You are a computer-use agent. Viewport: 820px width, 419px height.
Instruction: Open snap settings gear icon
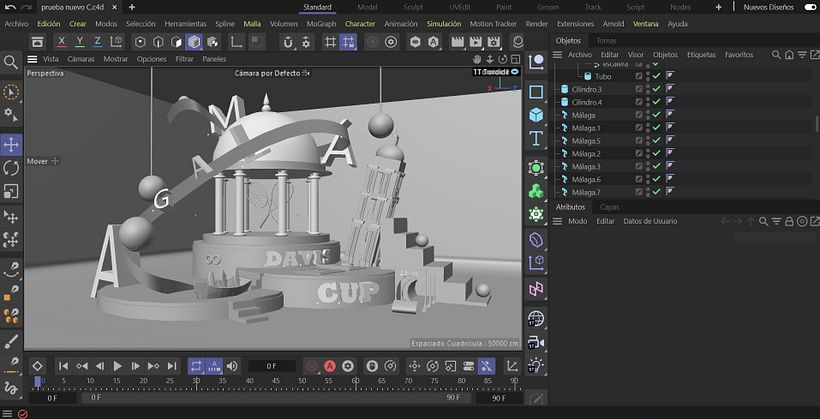pyautogui.click(x=306, y=42)
